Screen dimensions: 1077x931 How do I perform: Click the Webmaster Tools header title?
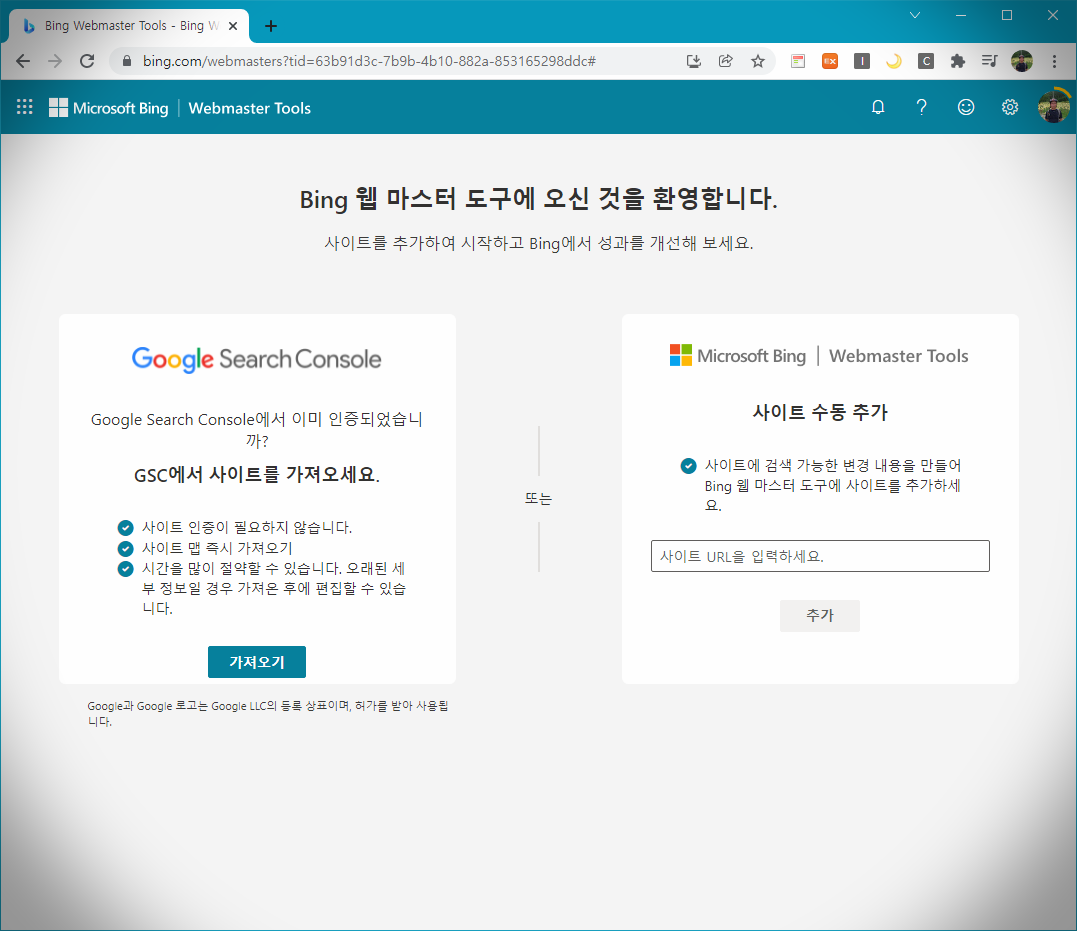click(249, 108)
